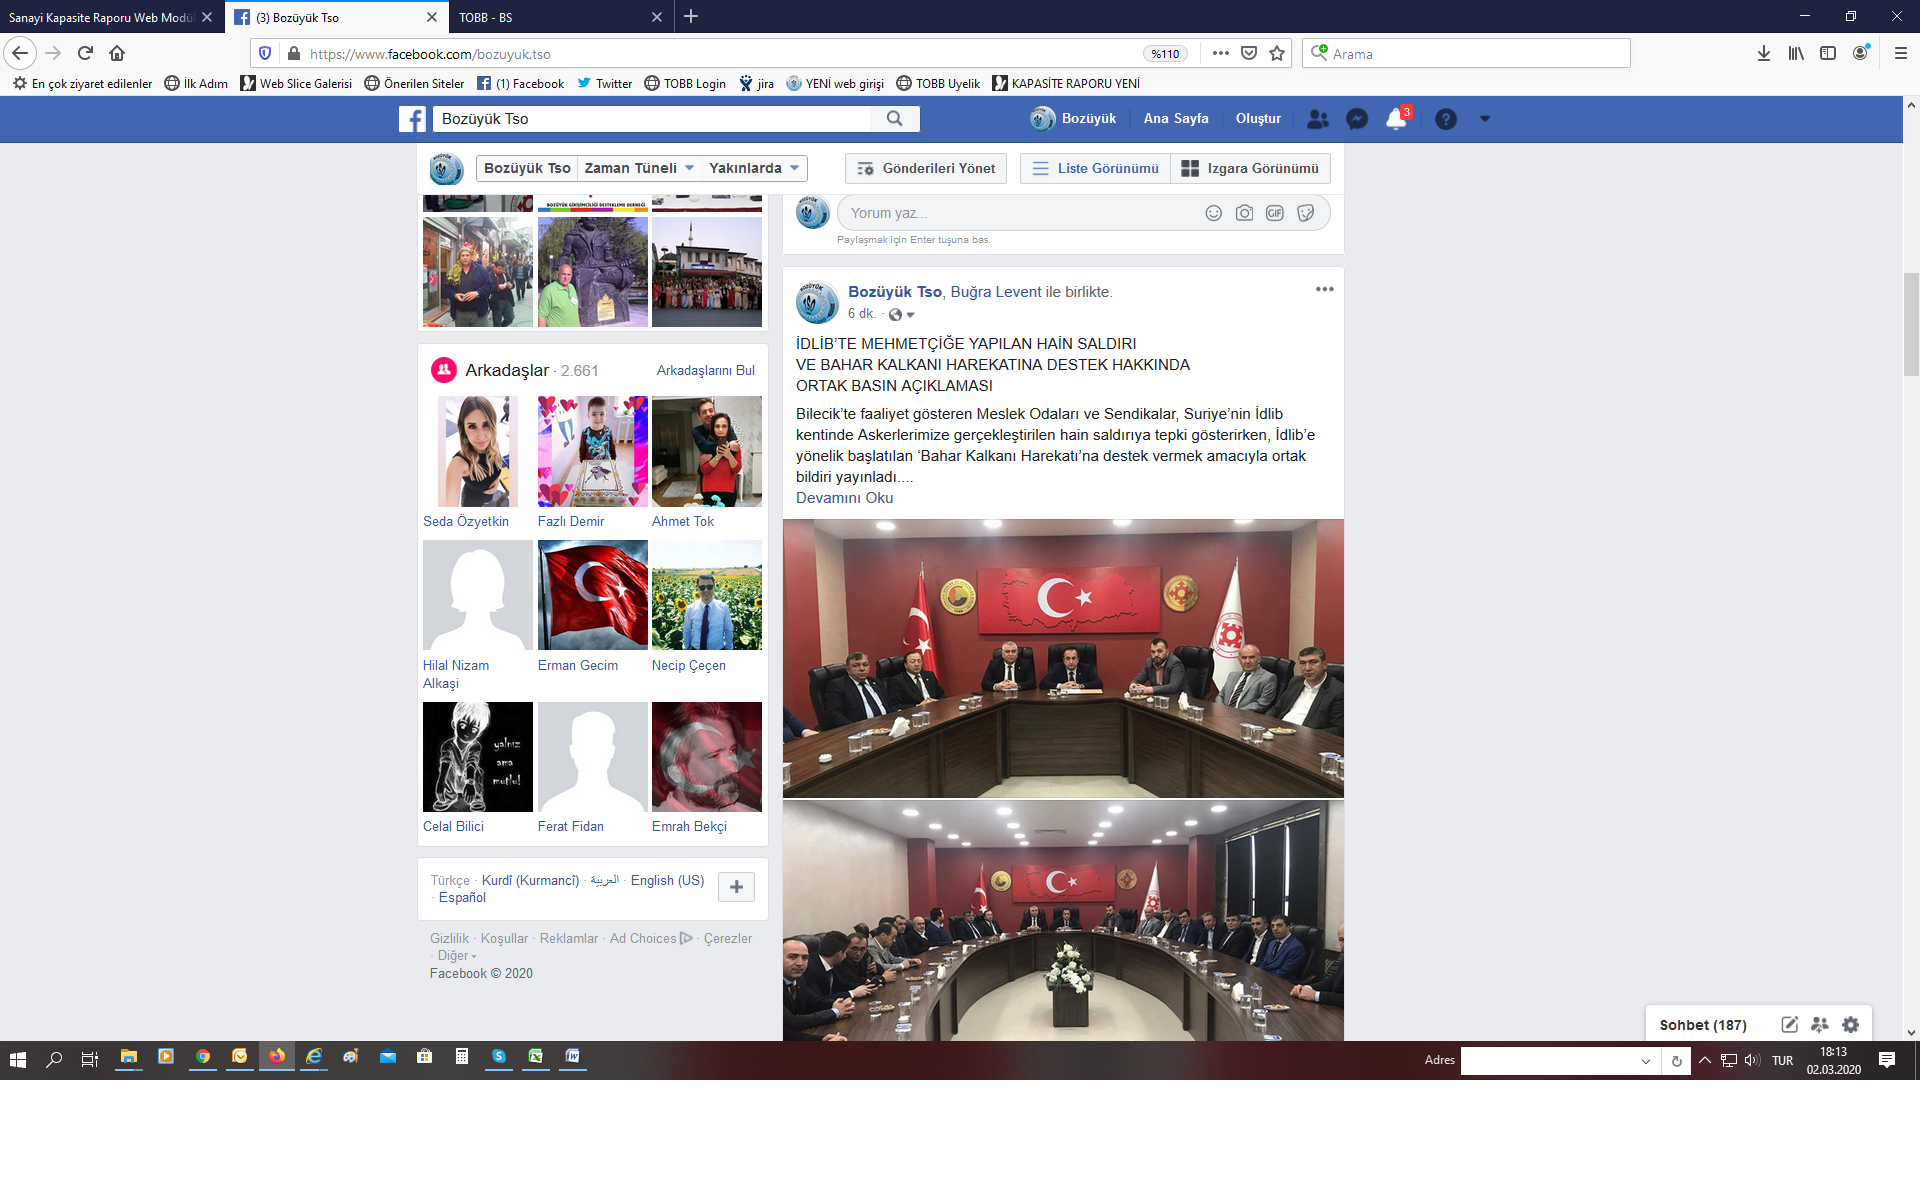Open Windows action center notifications
This screenshot has width=1920, height=1202.
click(x=1887, y=1060)
